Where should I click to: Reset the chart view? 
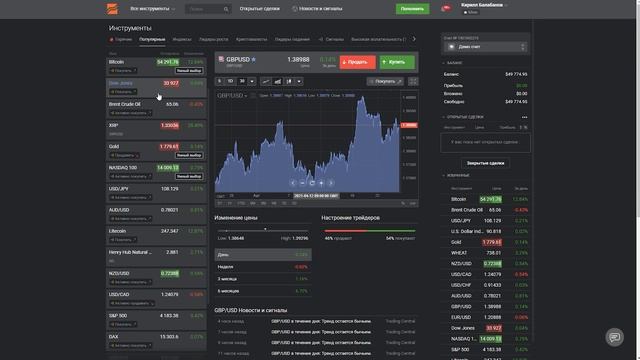(312, 183)
